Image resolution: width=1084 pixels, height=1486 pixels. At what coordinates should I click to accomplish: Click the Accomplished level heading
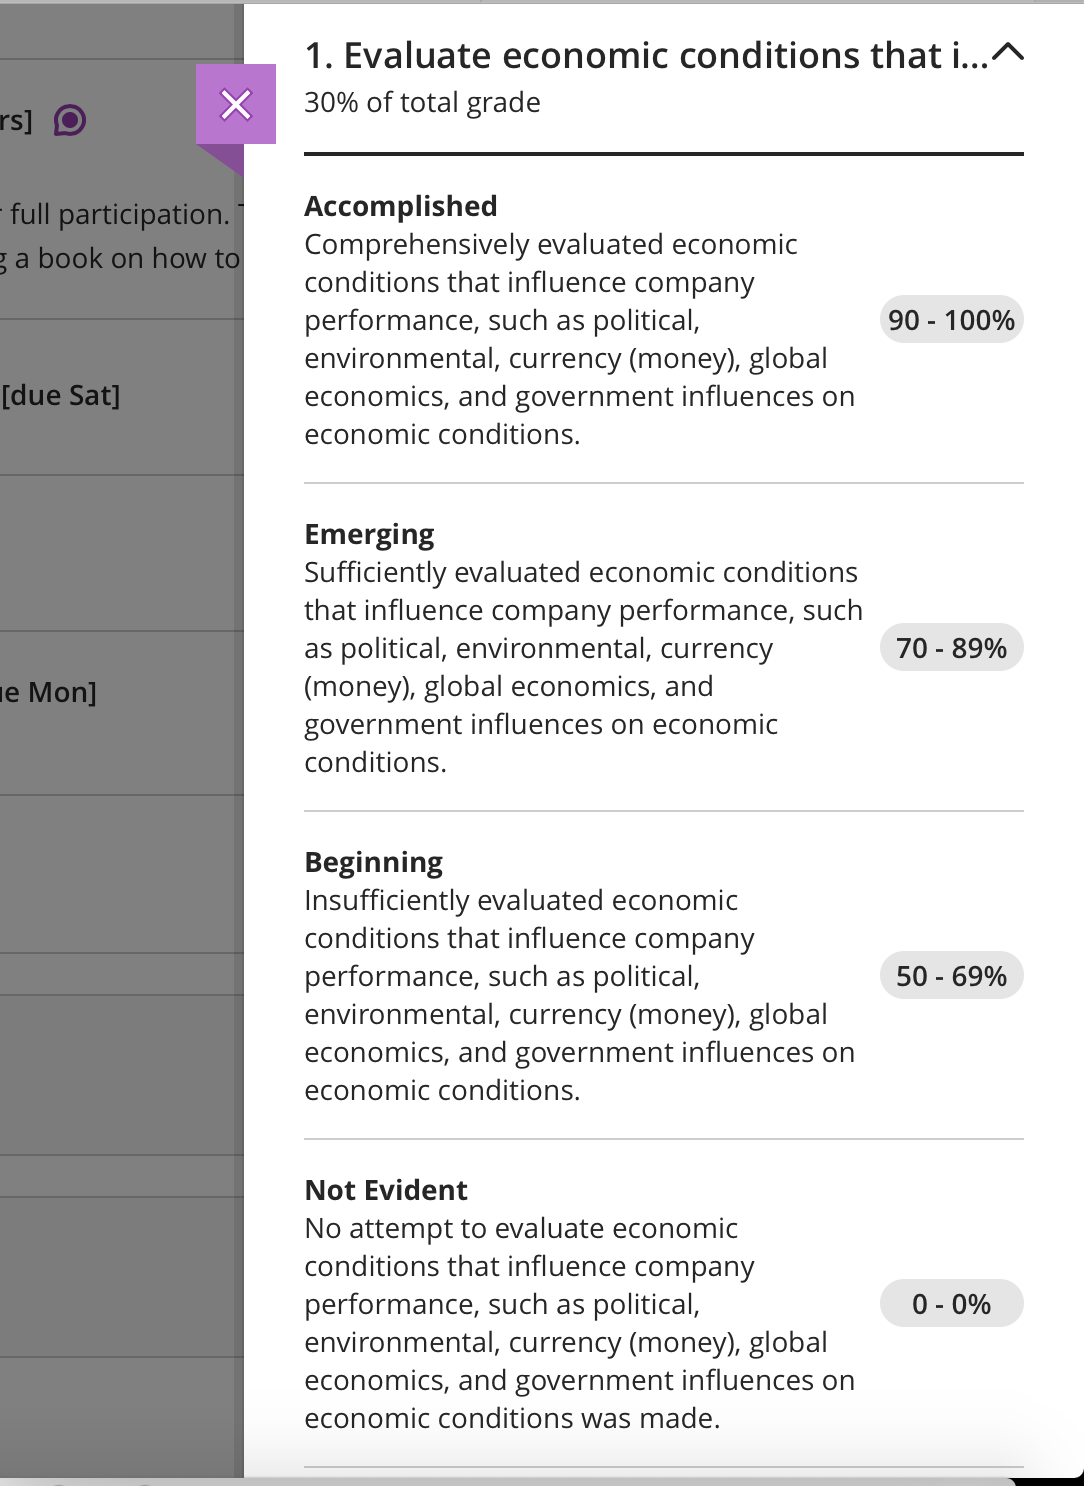pos(401,206)
